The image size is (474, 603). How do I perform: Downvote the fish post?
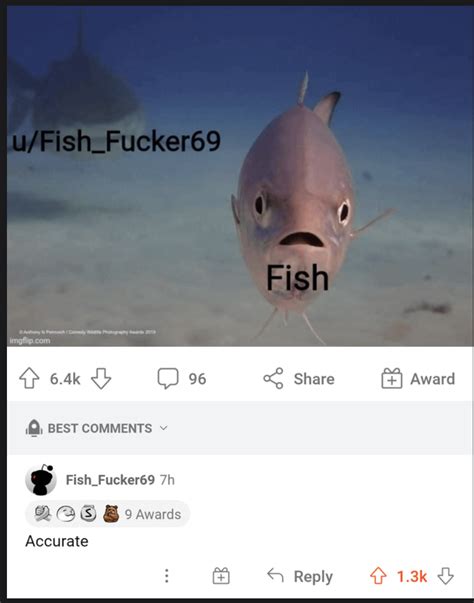pos(101,378)
